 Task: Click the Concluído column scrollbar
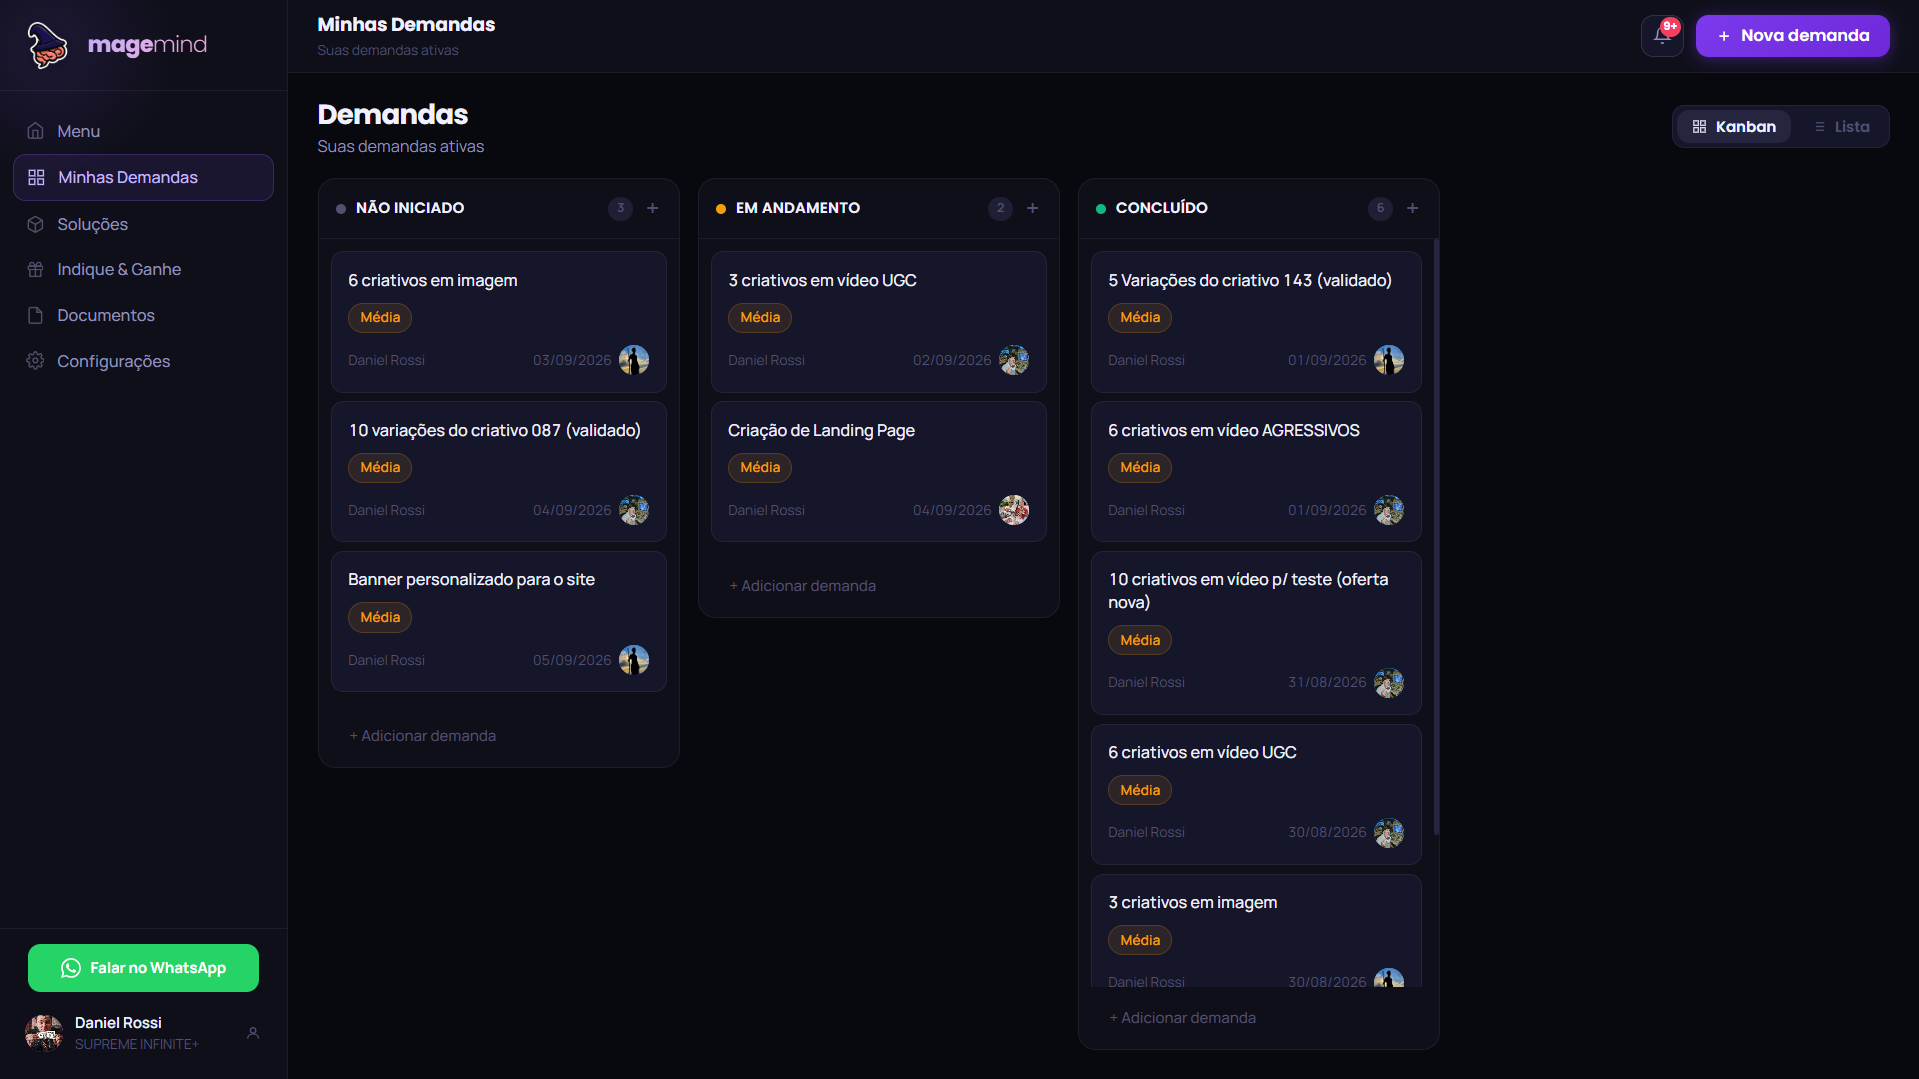1436,536
